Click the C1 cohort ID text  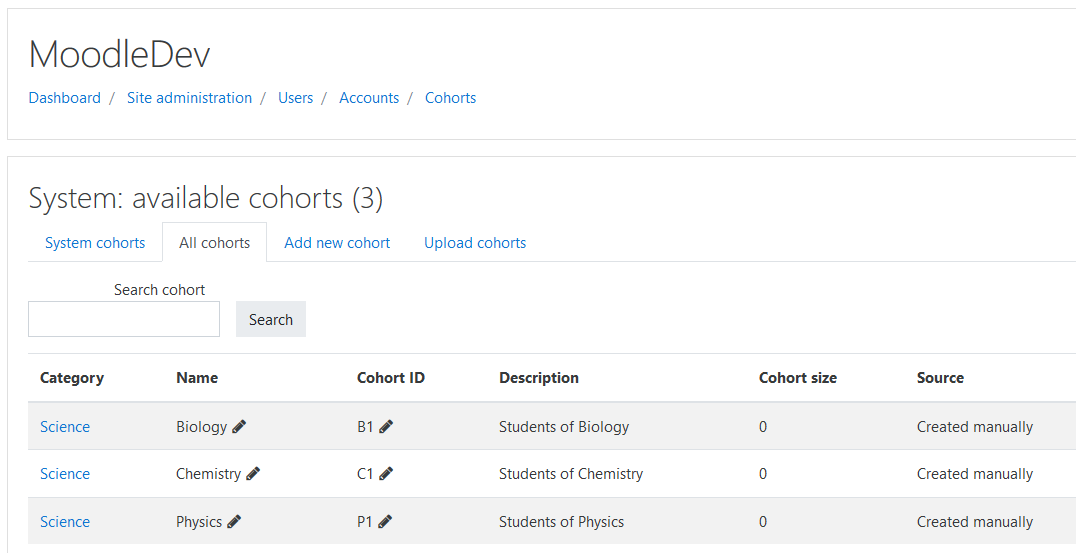tap(365, 474)
